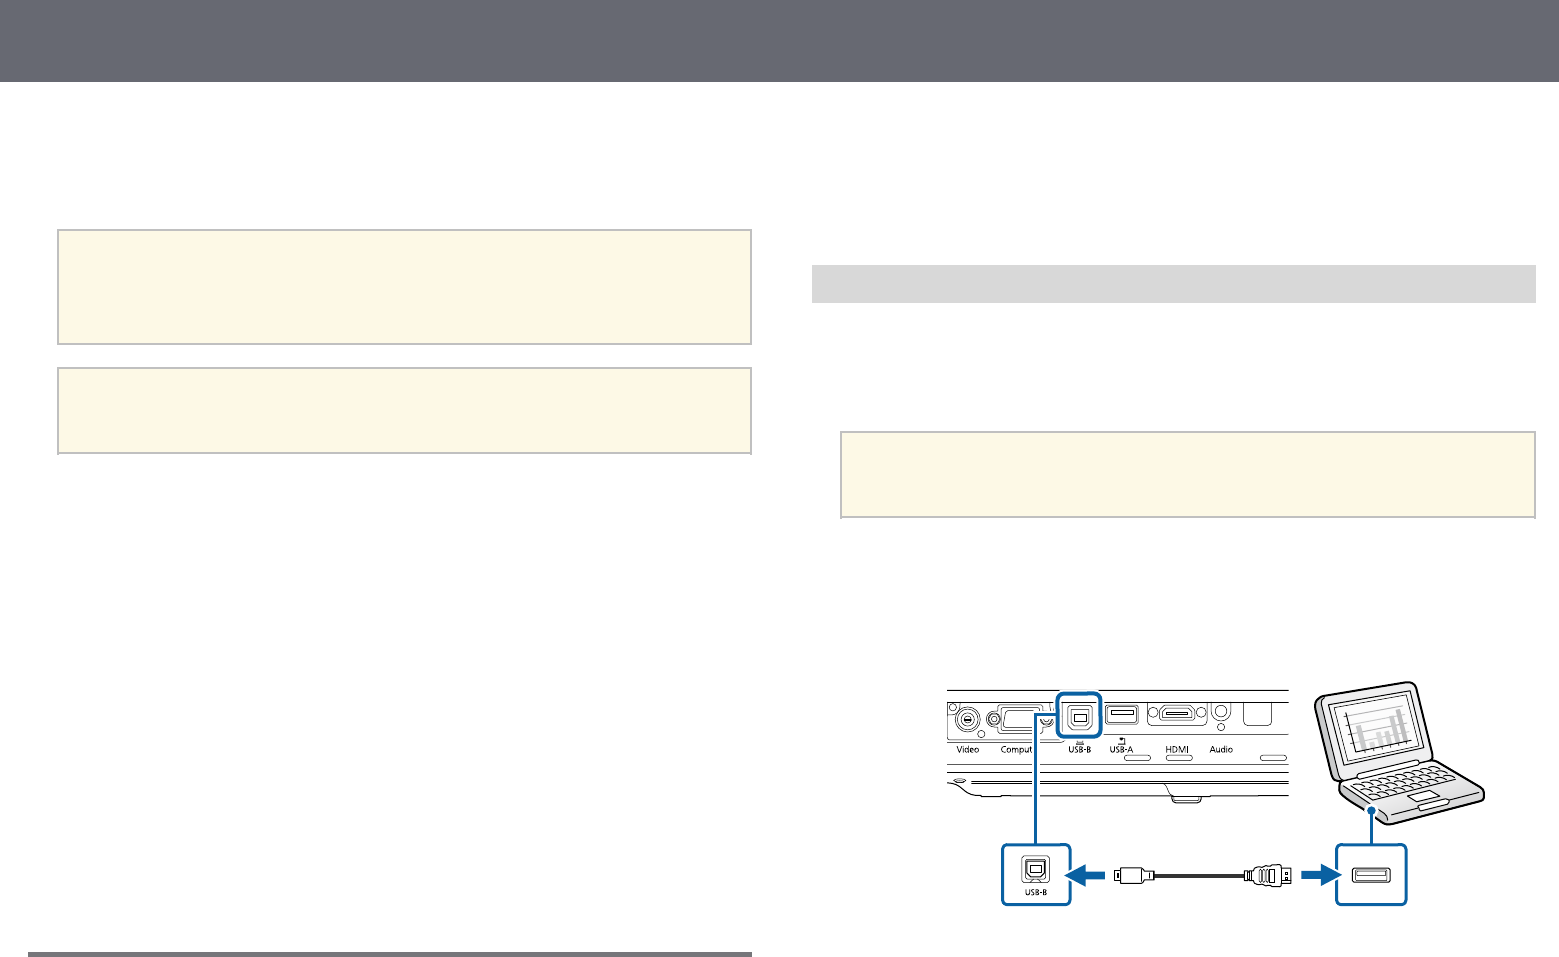1559x957 pixels.
Task: Click the enlarged USB-B port callout box
Action: (1036, 875)
